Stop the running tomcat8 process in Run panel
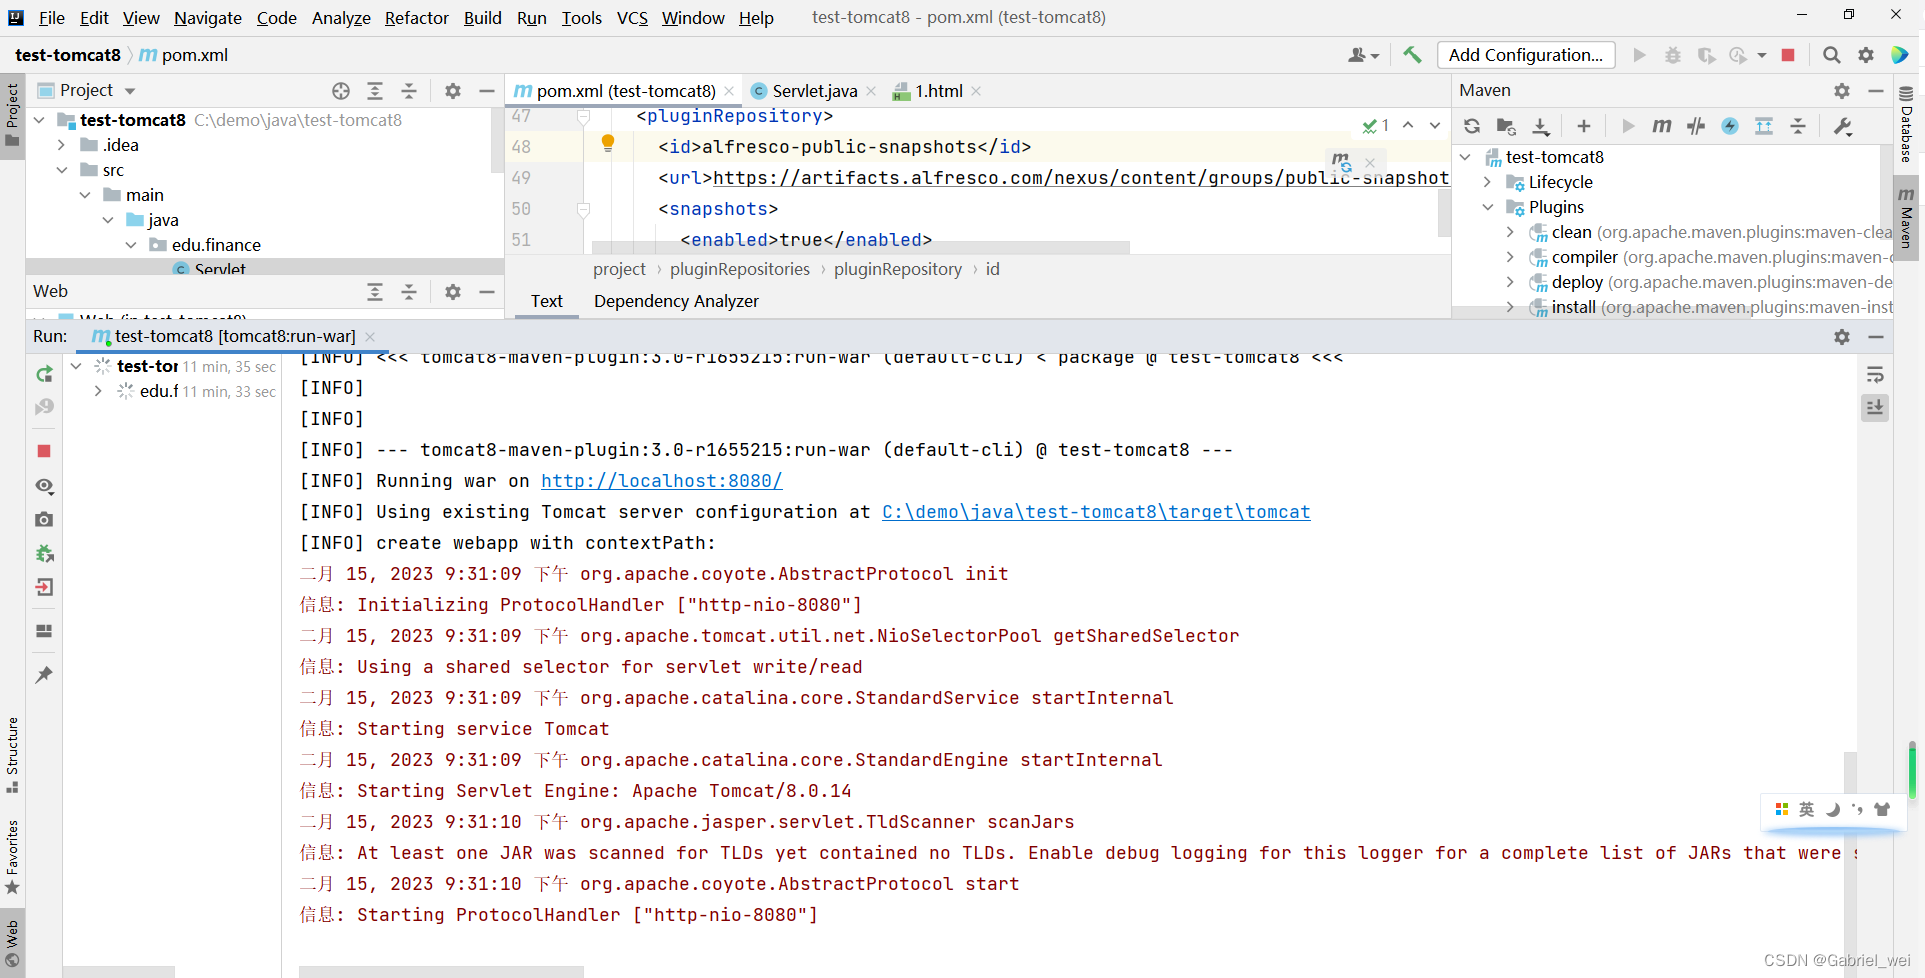Image resolution: width=1925 pixels, height=978 pixels. (44, 451)
